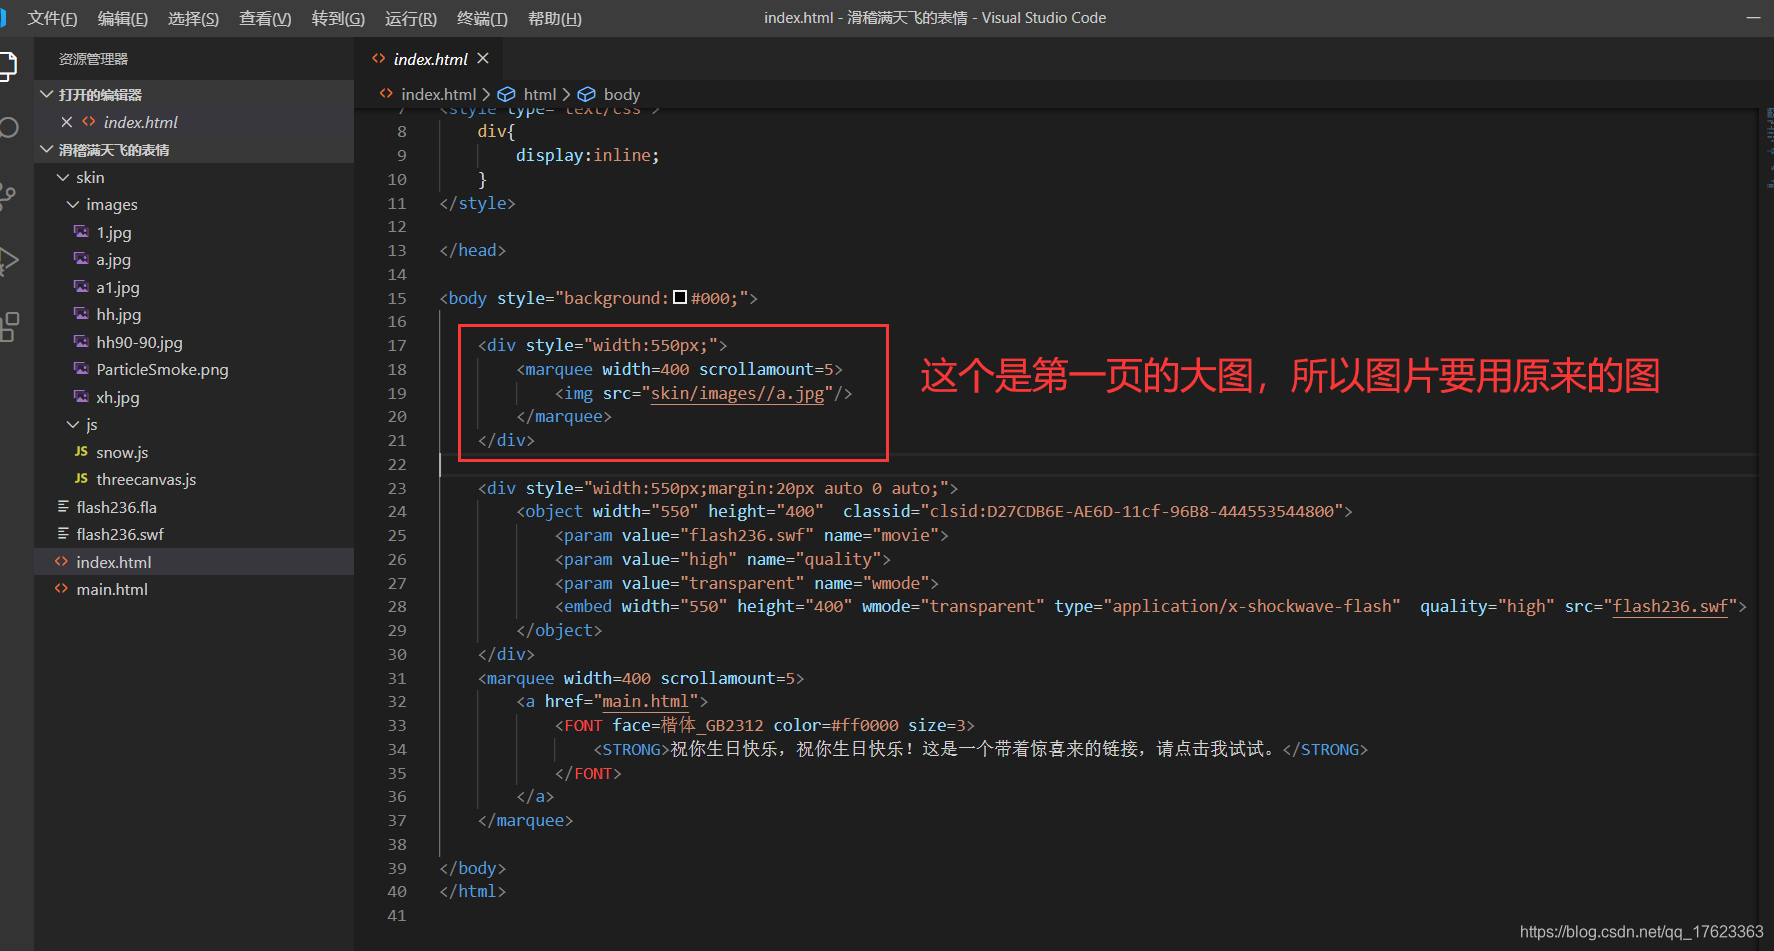Click the #000 background color swatch
Image resolution: width=1774 pixels, height=951 pixels.
[680, 297]
